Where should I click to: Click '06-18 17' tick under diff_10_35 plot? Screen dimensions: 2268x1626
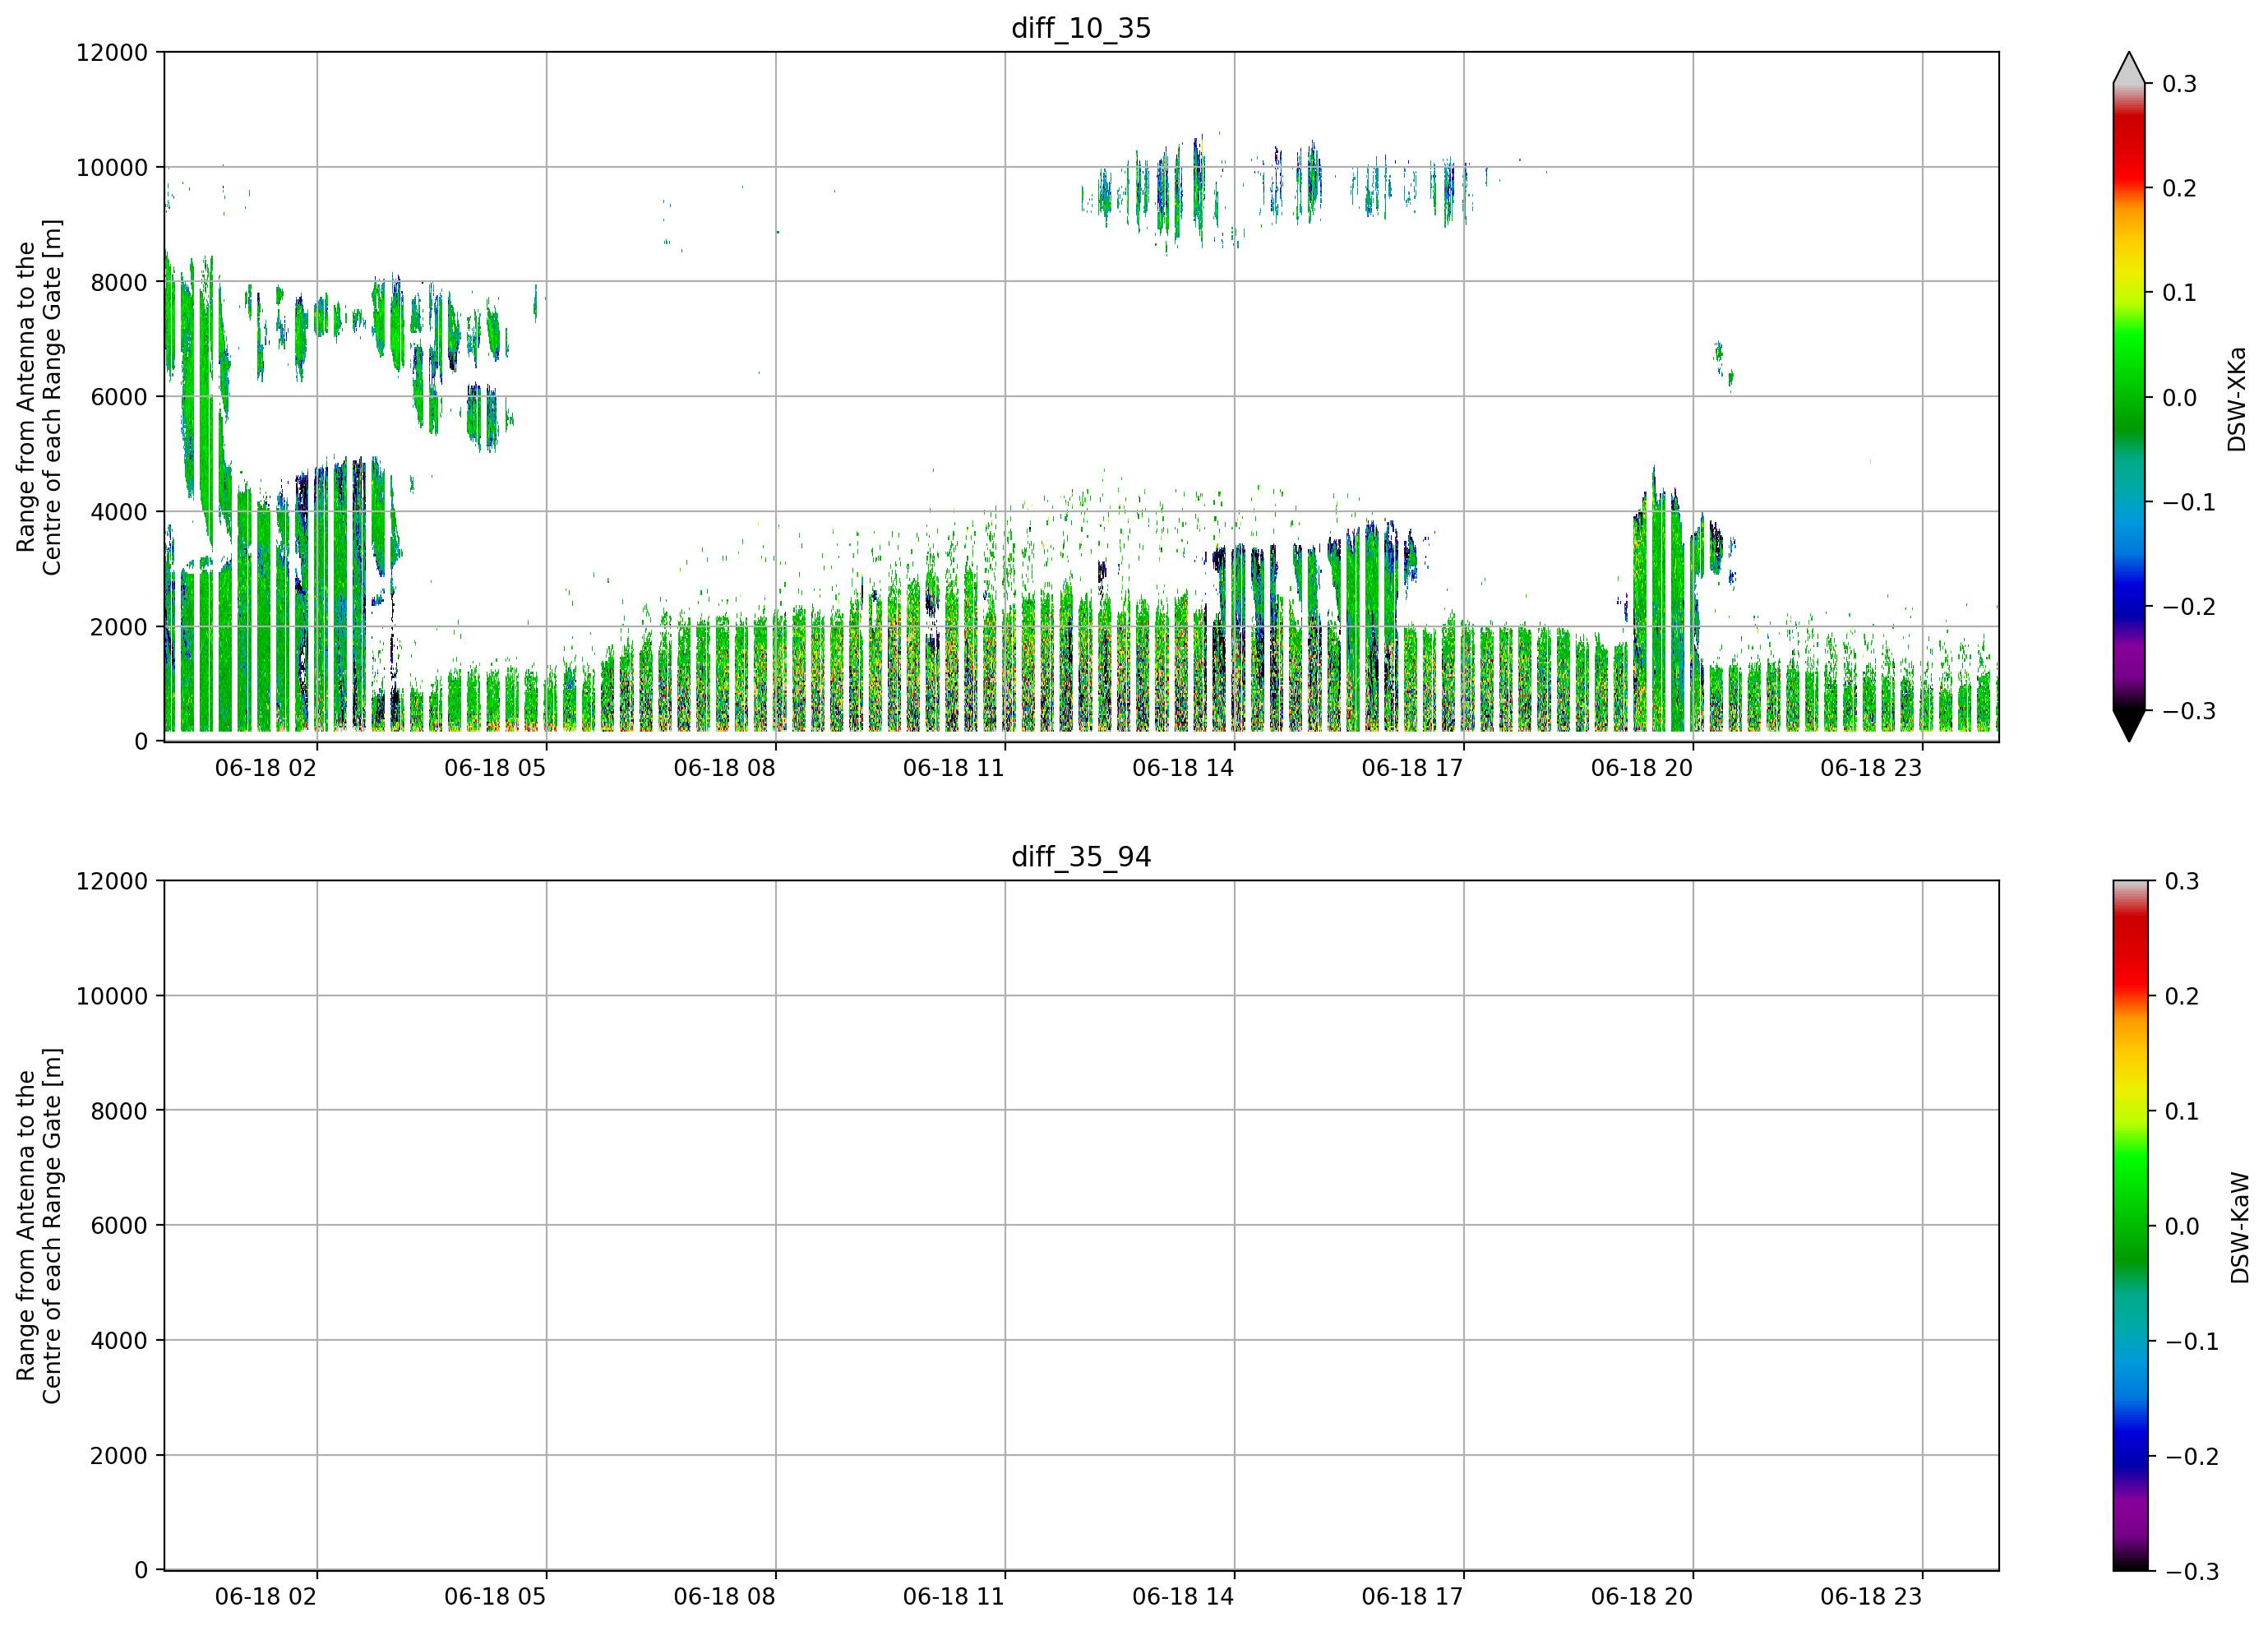click(x=1412, y=768)
